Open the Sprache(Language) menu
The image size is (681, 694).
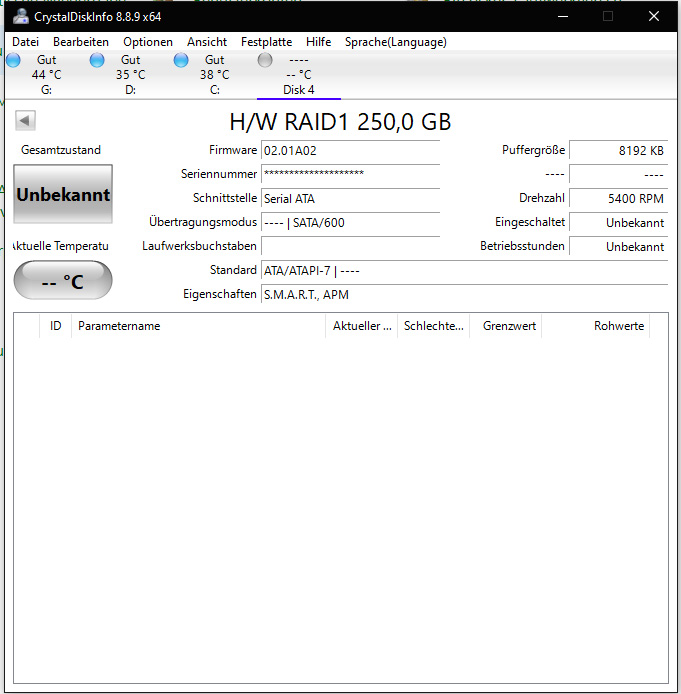pyautogui.click(x=396, y=42)
